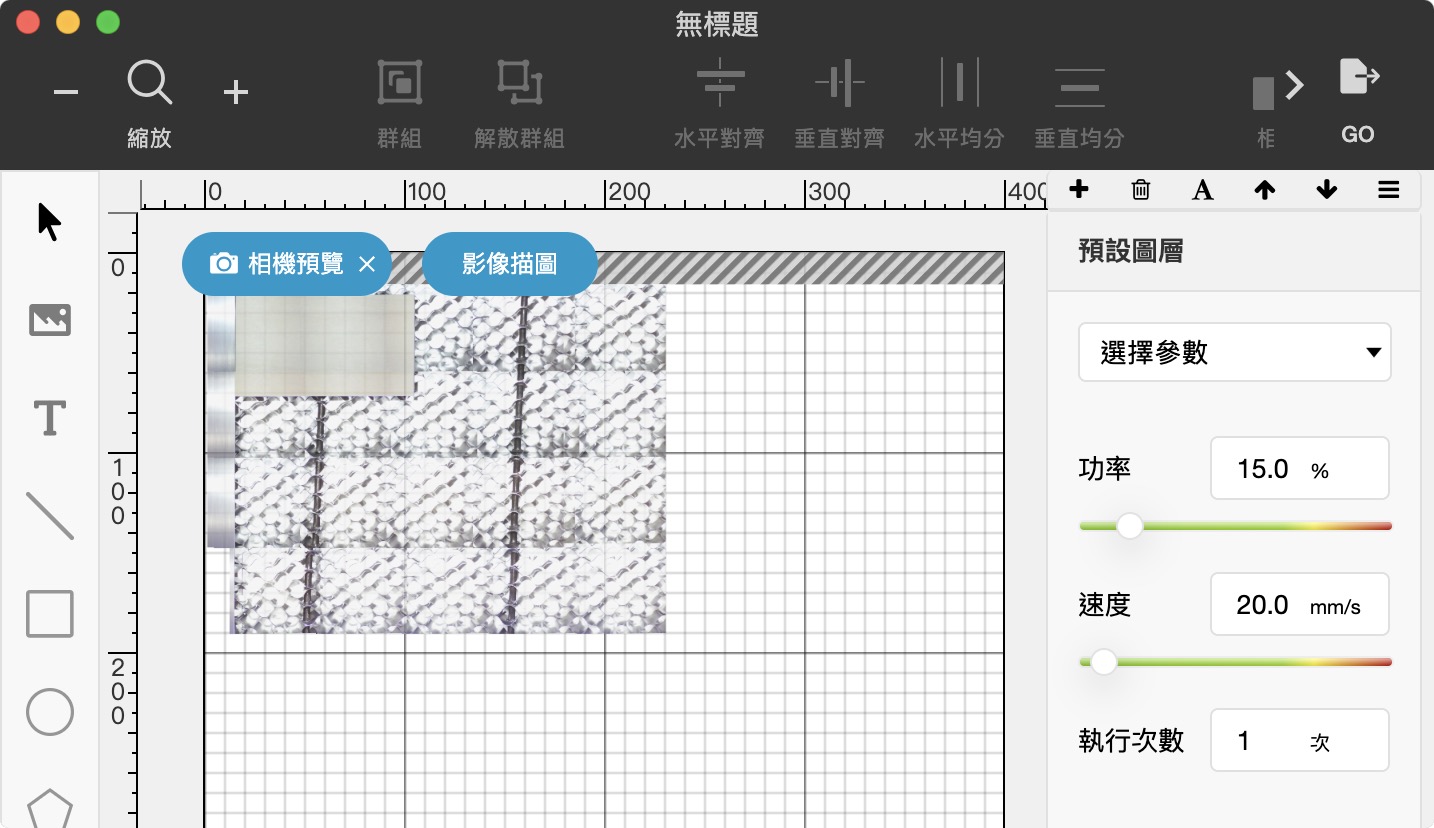Screen dimensions: 1434x828
Task: Click the 影像描圖 image trace button
Action: [509, 264]
